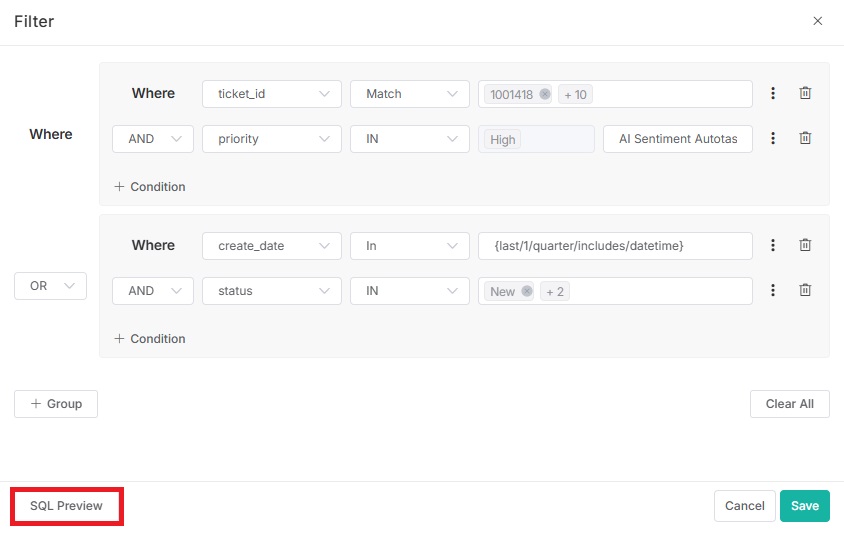Open more options for priority row
The image size is (844, 533).
tap(773, 139)
